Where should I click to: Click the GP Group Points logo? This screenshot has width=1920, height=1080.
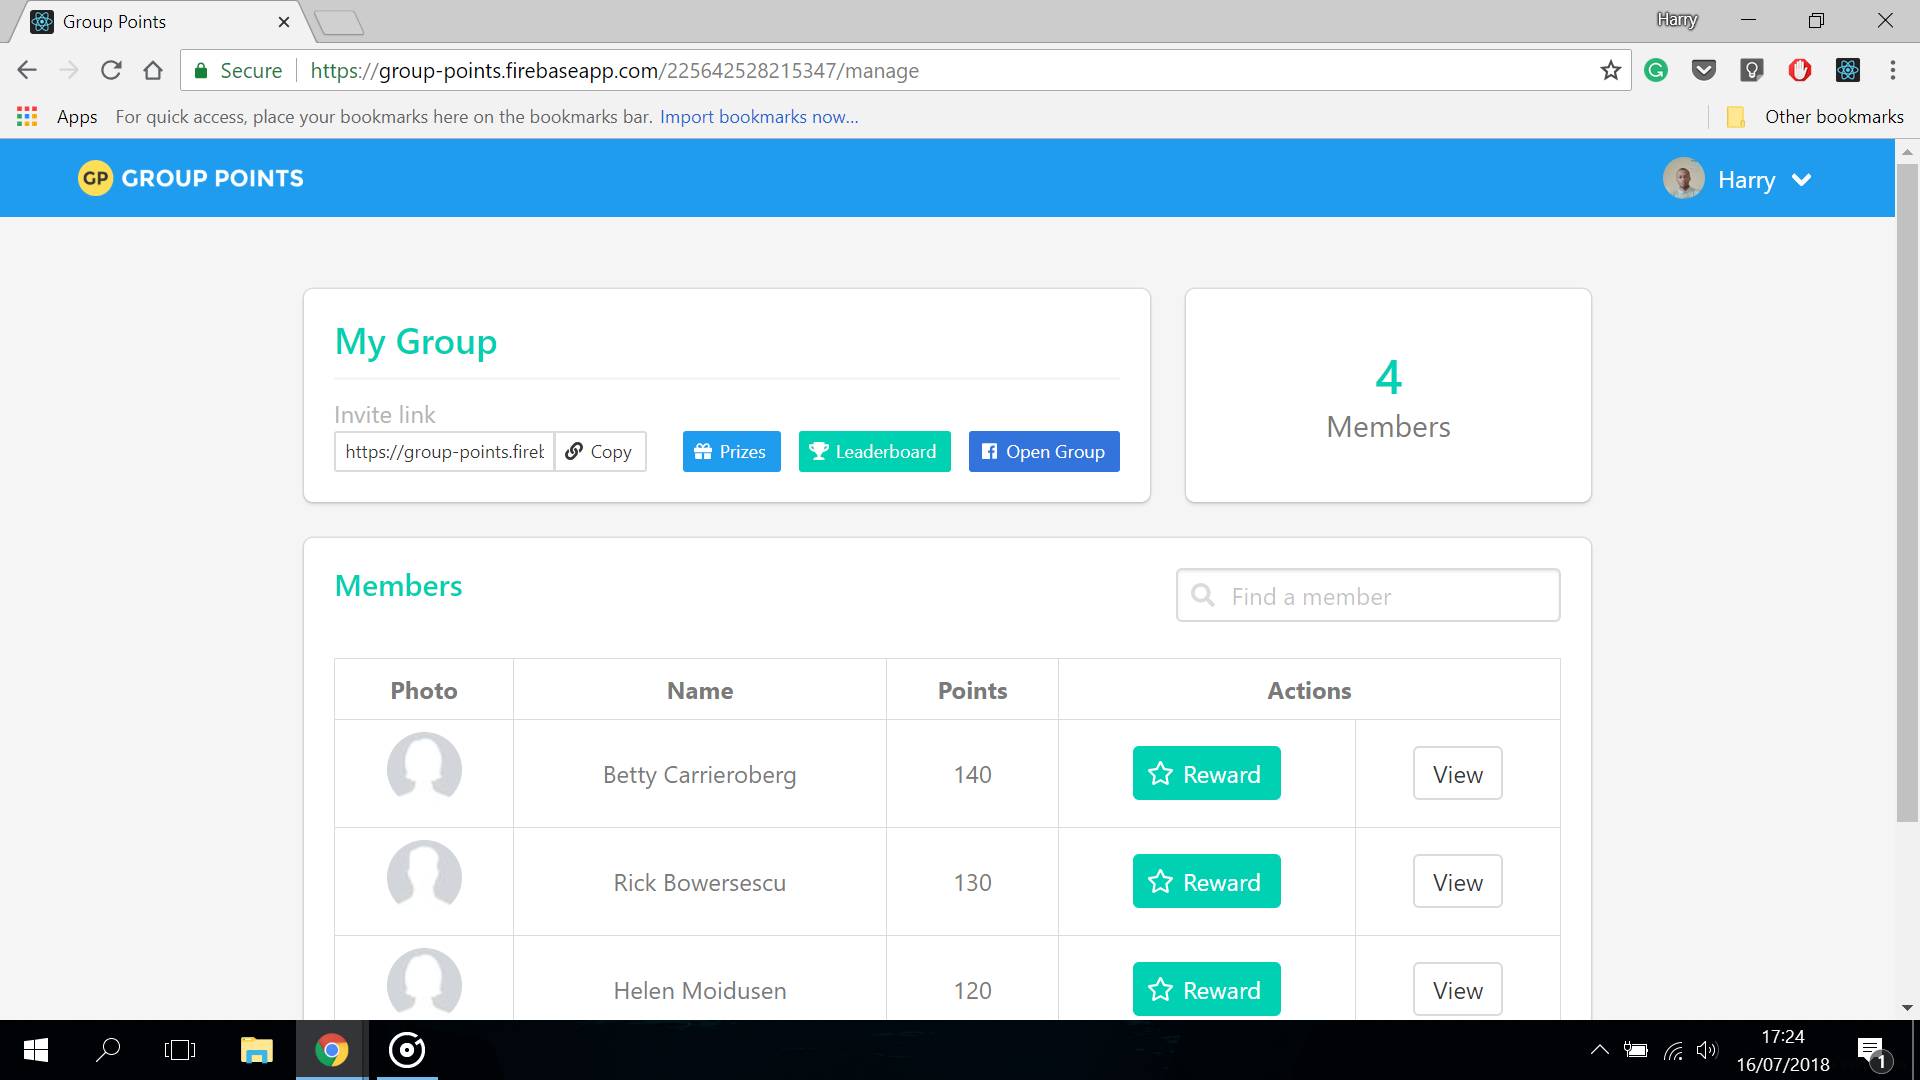tap(191, 178)
